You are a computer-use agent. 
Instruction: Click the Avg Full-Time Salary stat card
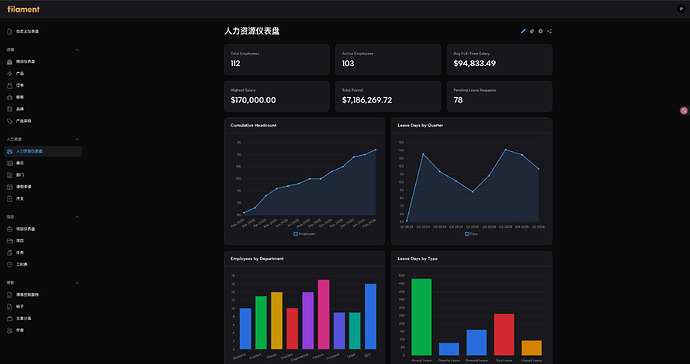pos(499,59)
